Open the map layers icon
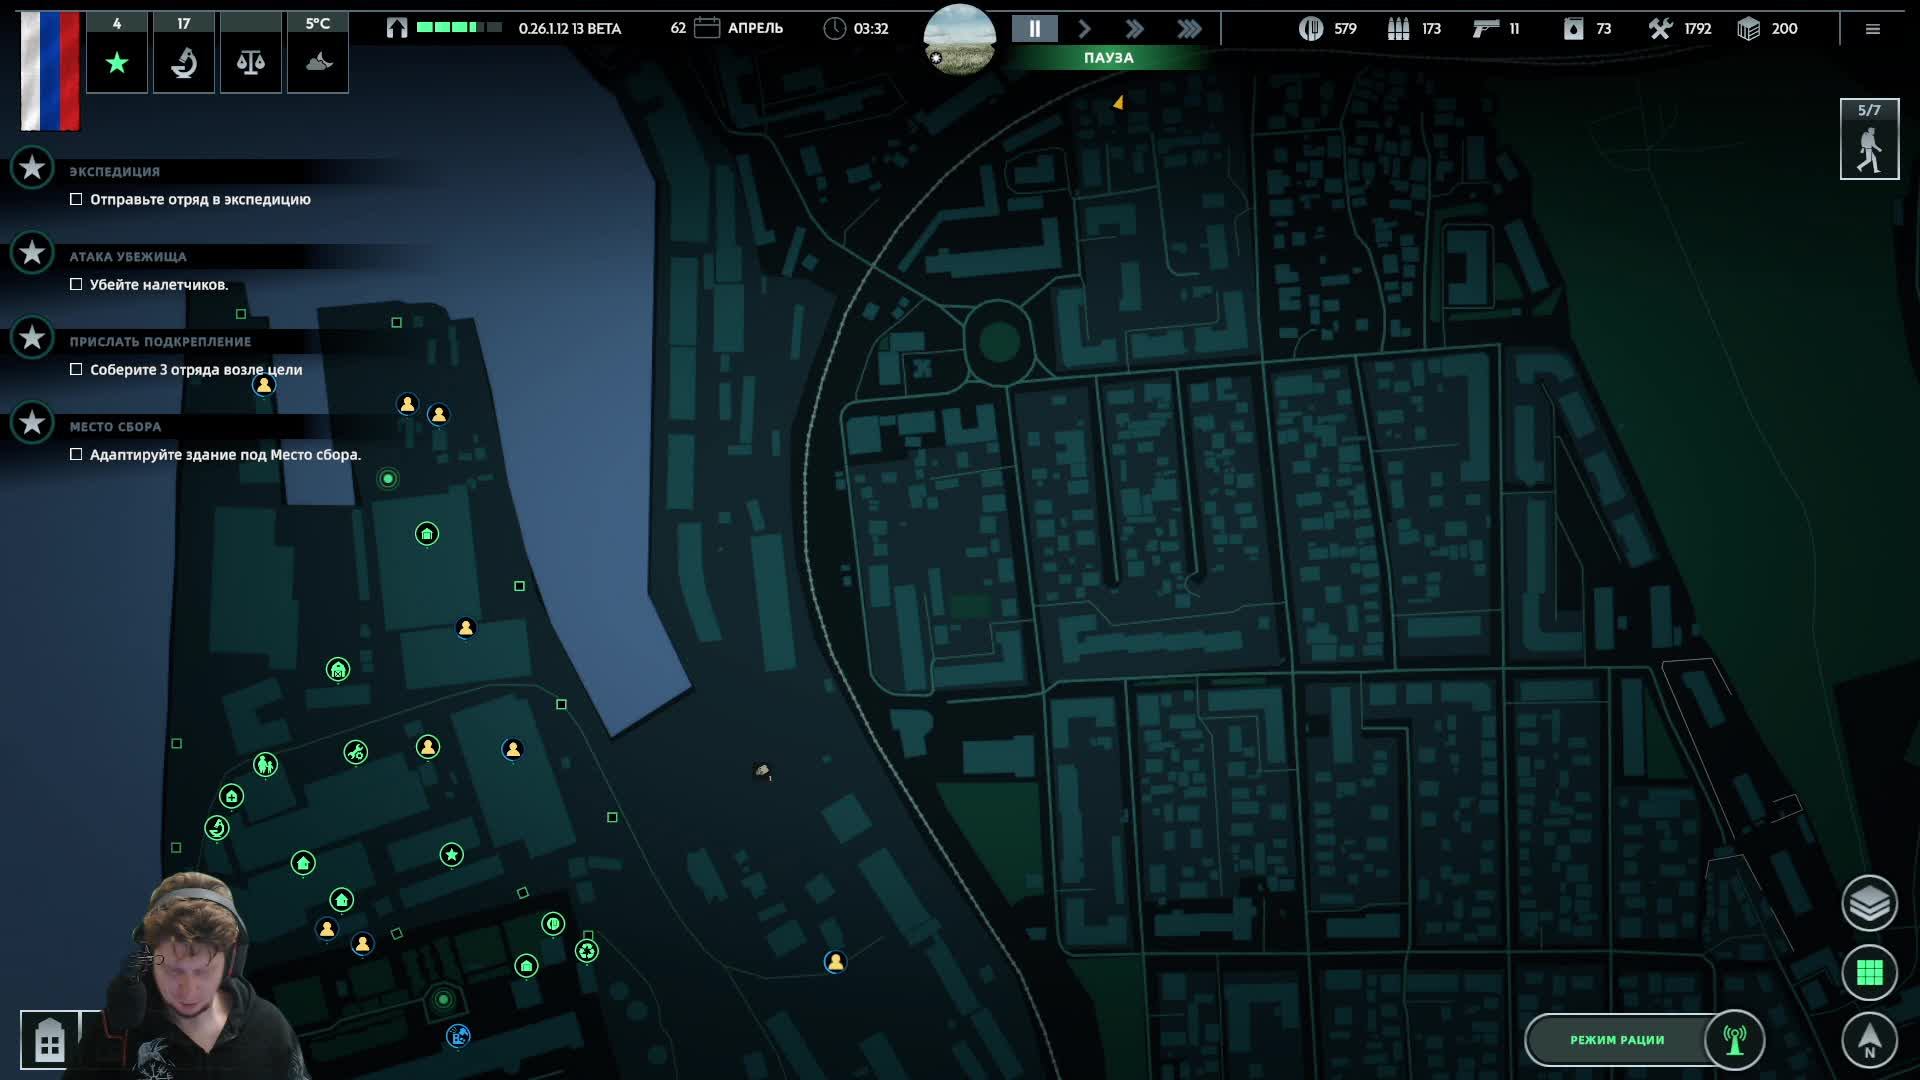The width and height of the screenshot is (1920, 1080). click(x=1869, y=904)
